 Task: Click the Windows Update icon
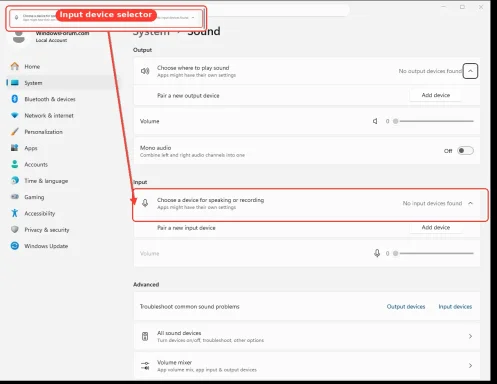coord(15,246)
